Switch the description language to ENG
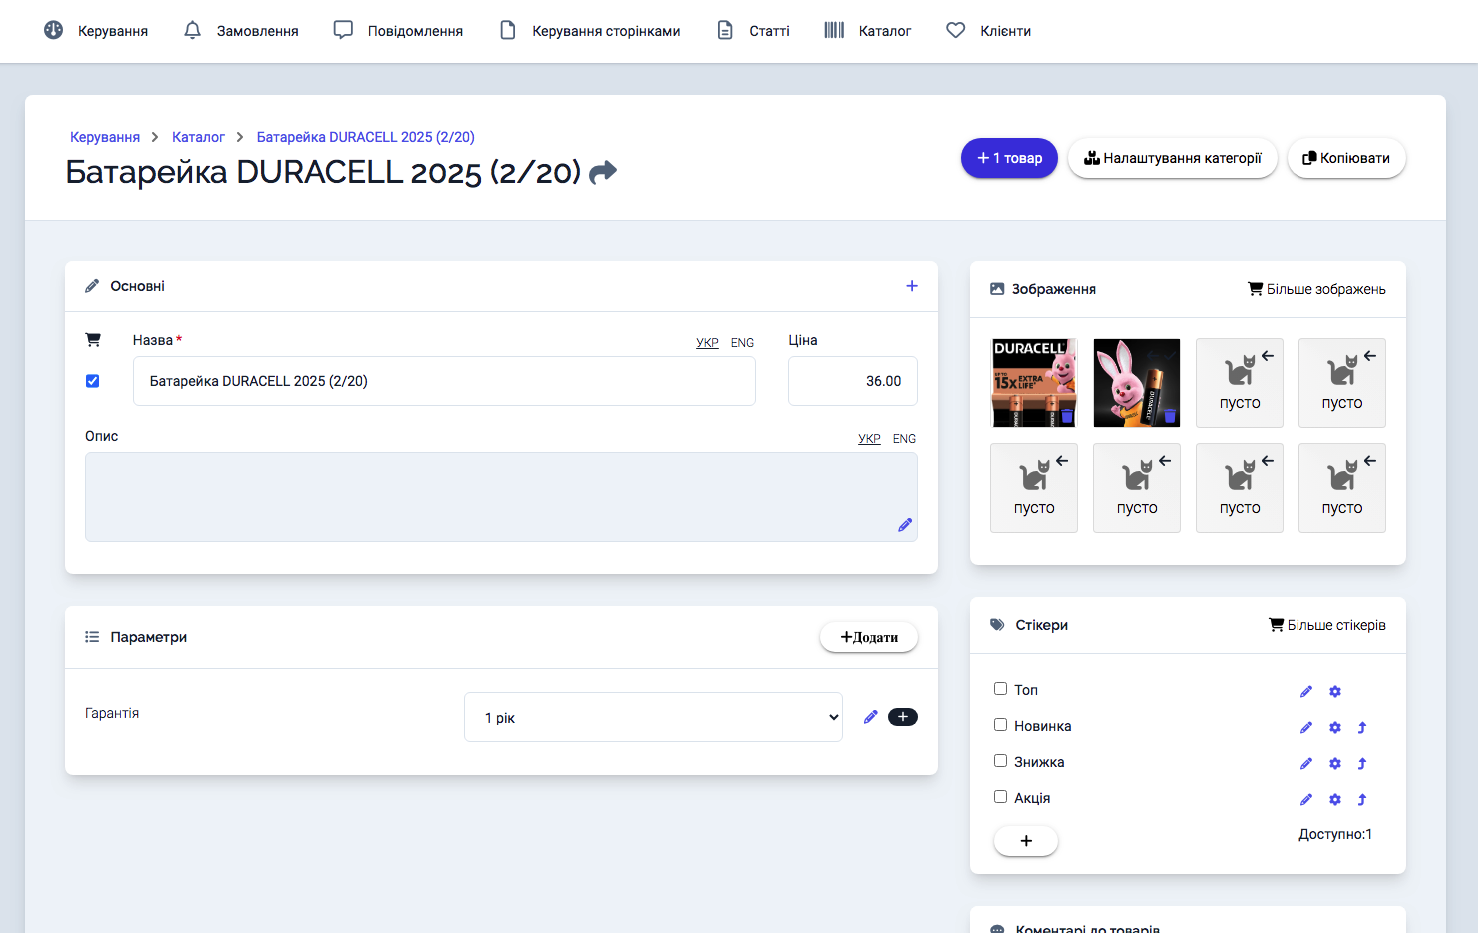 [x=904, y=439]
